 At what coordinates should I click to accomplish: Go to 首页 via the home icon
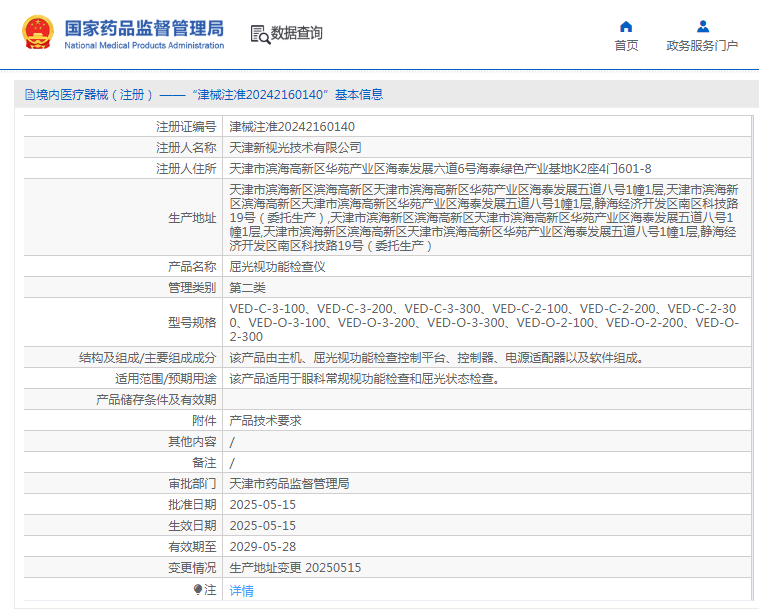point(626,26)
